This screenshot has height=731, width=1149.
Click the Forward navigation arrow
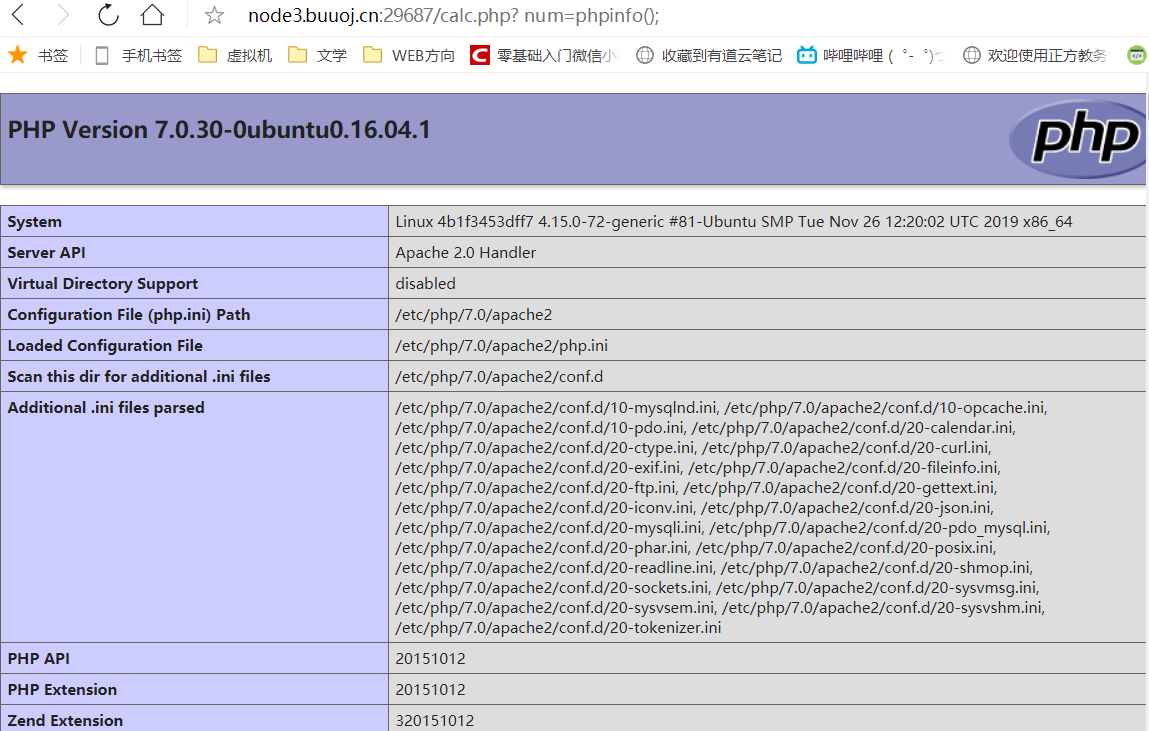[x=62, y=17]
